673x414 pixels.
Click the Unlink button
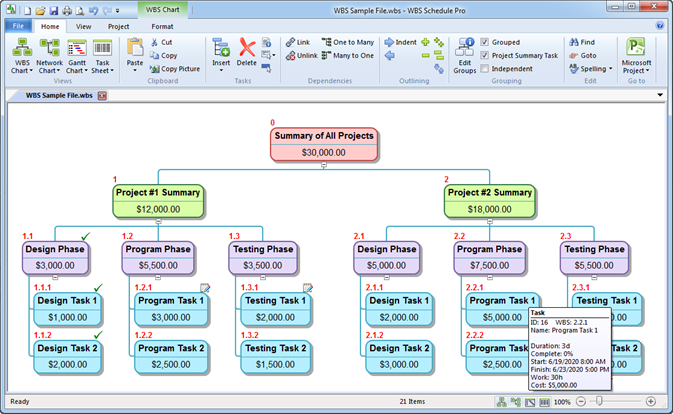pos(302,55)
